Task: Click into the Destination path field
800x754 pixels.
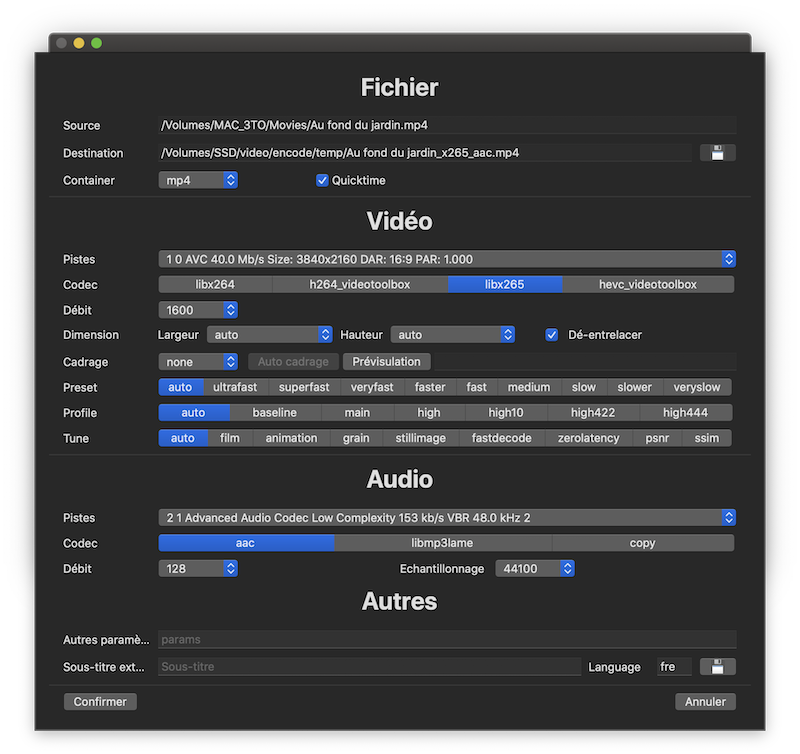Action: 425,153
